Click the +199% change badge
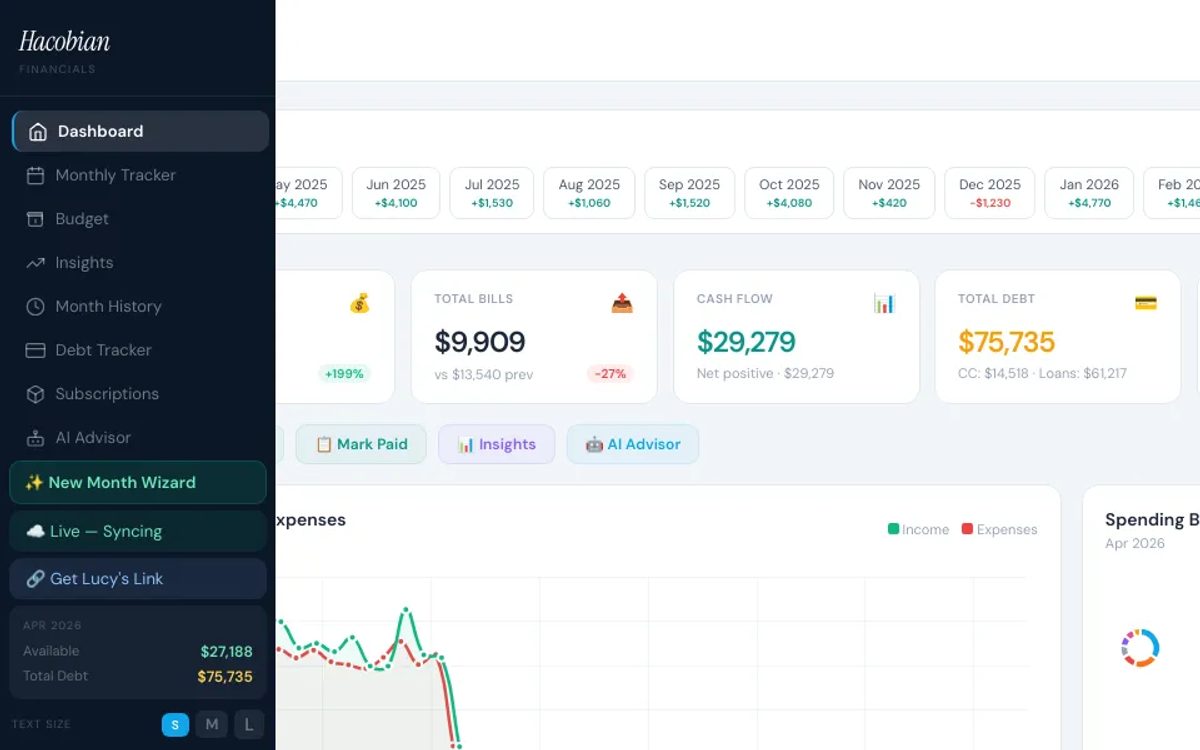 pyautogui.click(x=345, y=374)
